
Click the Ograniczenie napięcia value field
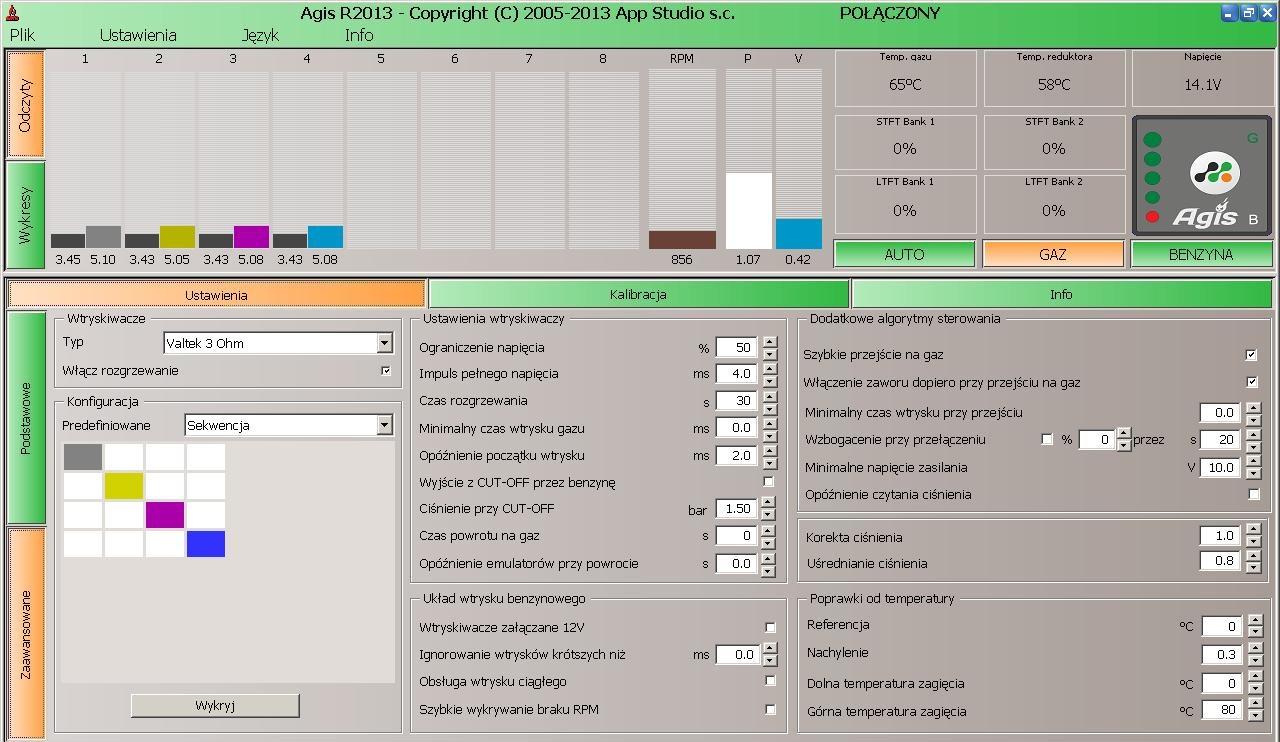(737, 347)
